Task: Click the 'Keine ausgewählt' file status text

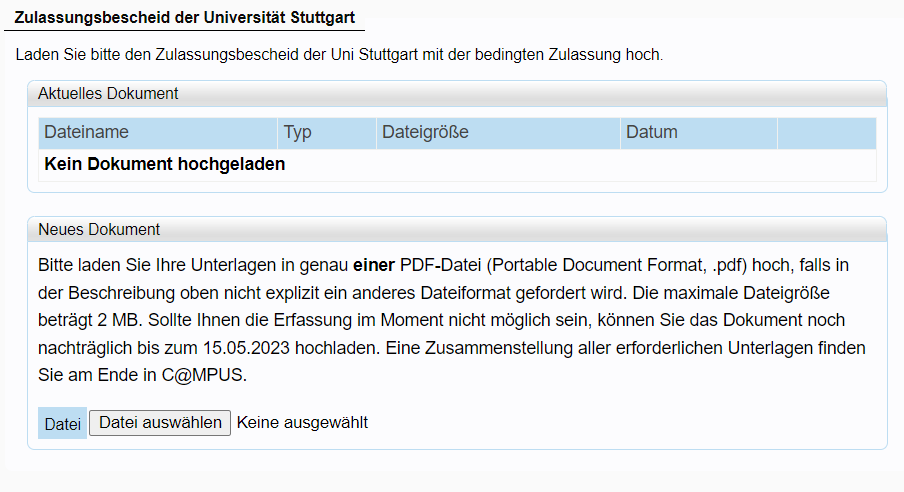Action: click(302, 423)
